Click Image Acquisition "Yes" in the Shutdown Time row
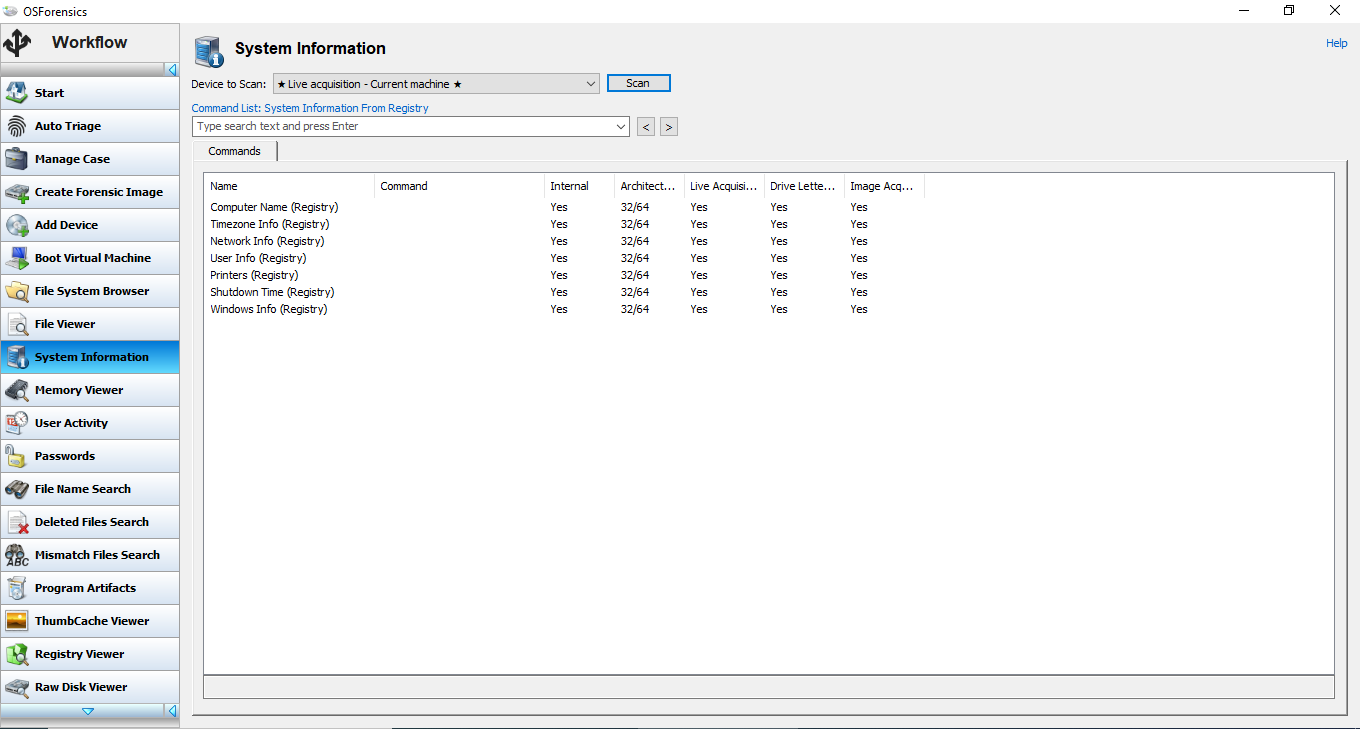Viewport: 1360px width, 729px height. [x=859, y=292]
